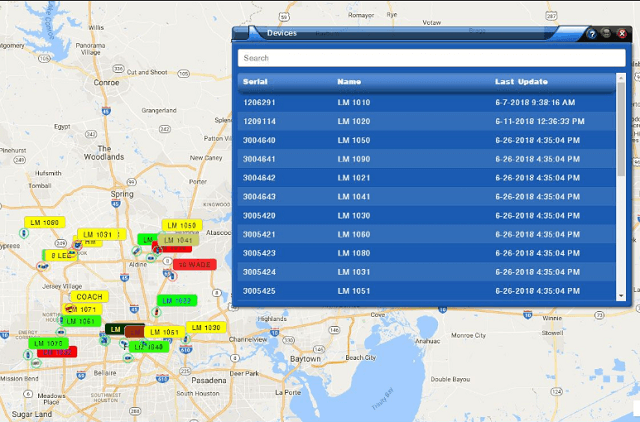Click the LM 1070 green map label
The width and height of the screenshot is (640, 422).
tap(49, 343)
